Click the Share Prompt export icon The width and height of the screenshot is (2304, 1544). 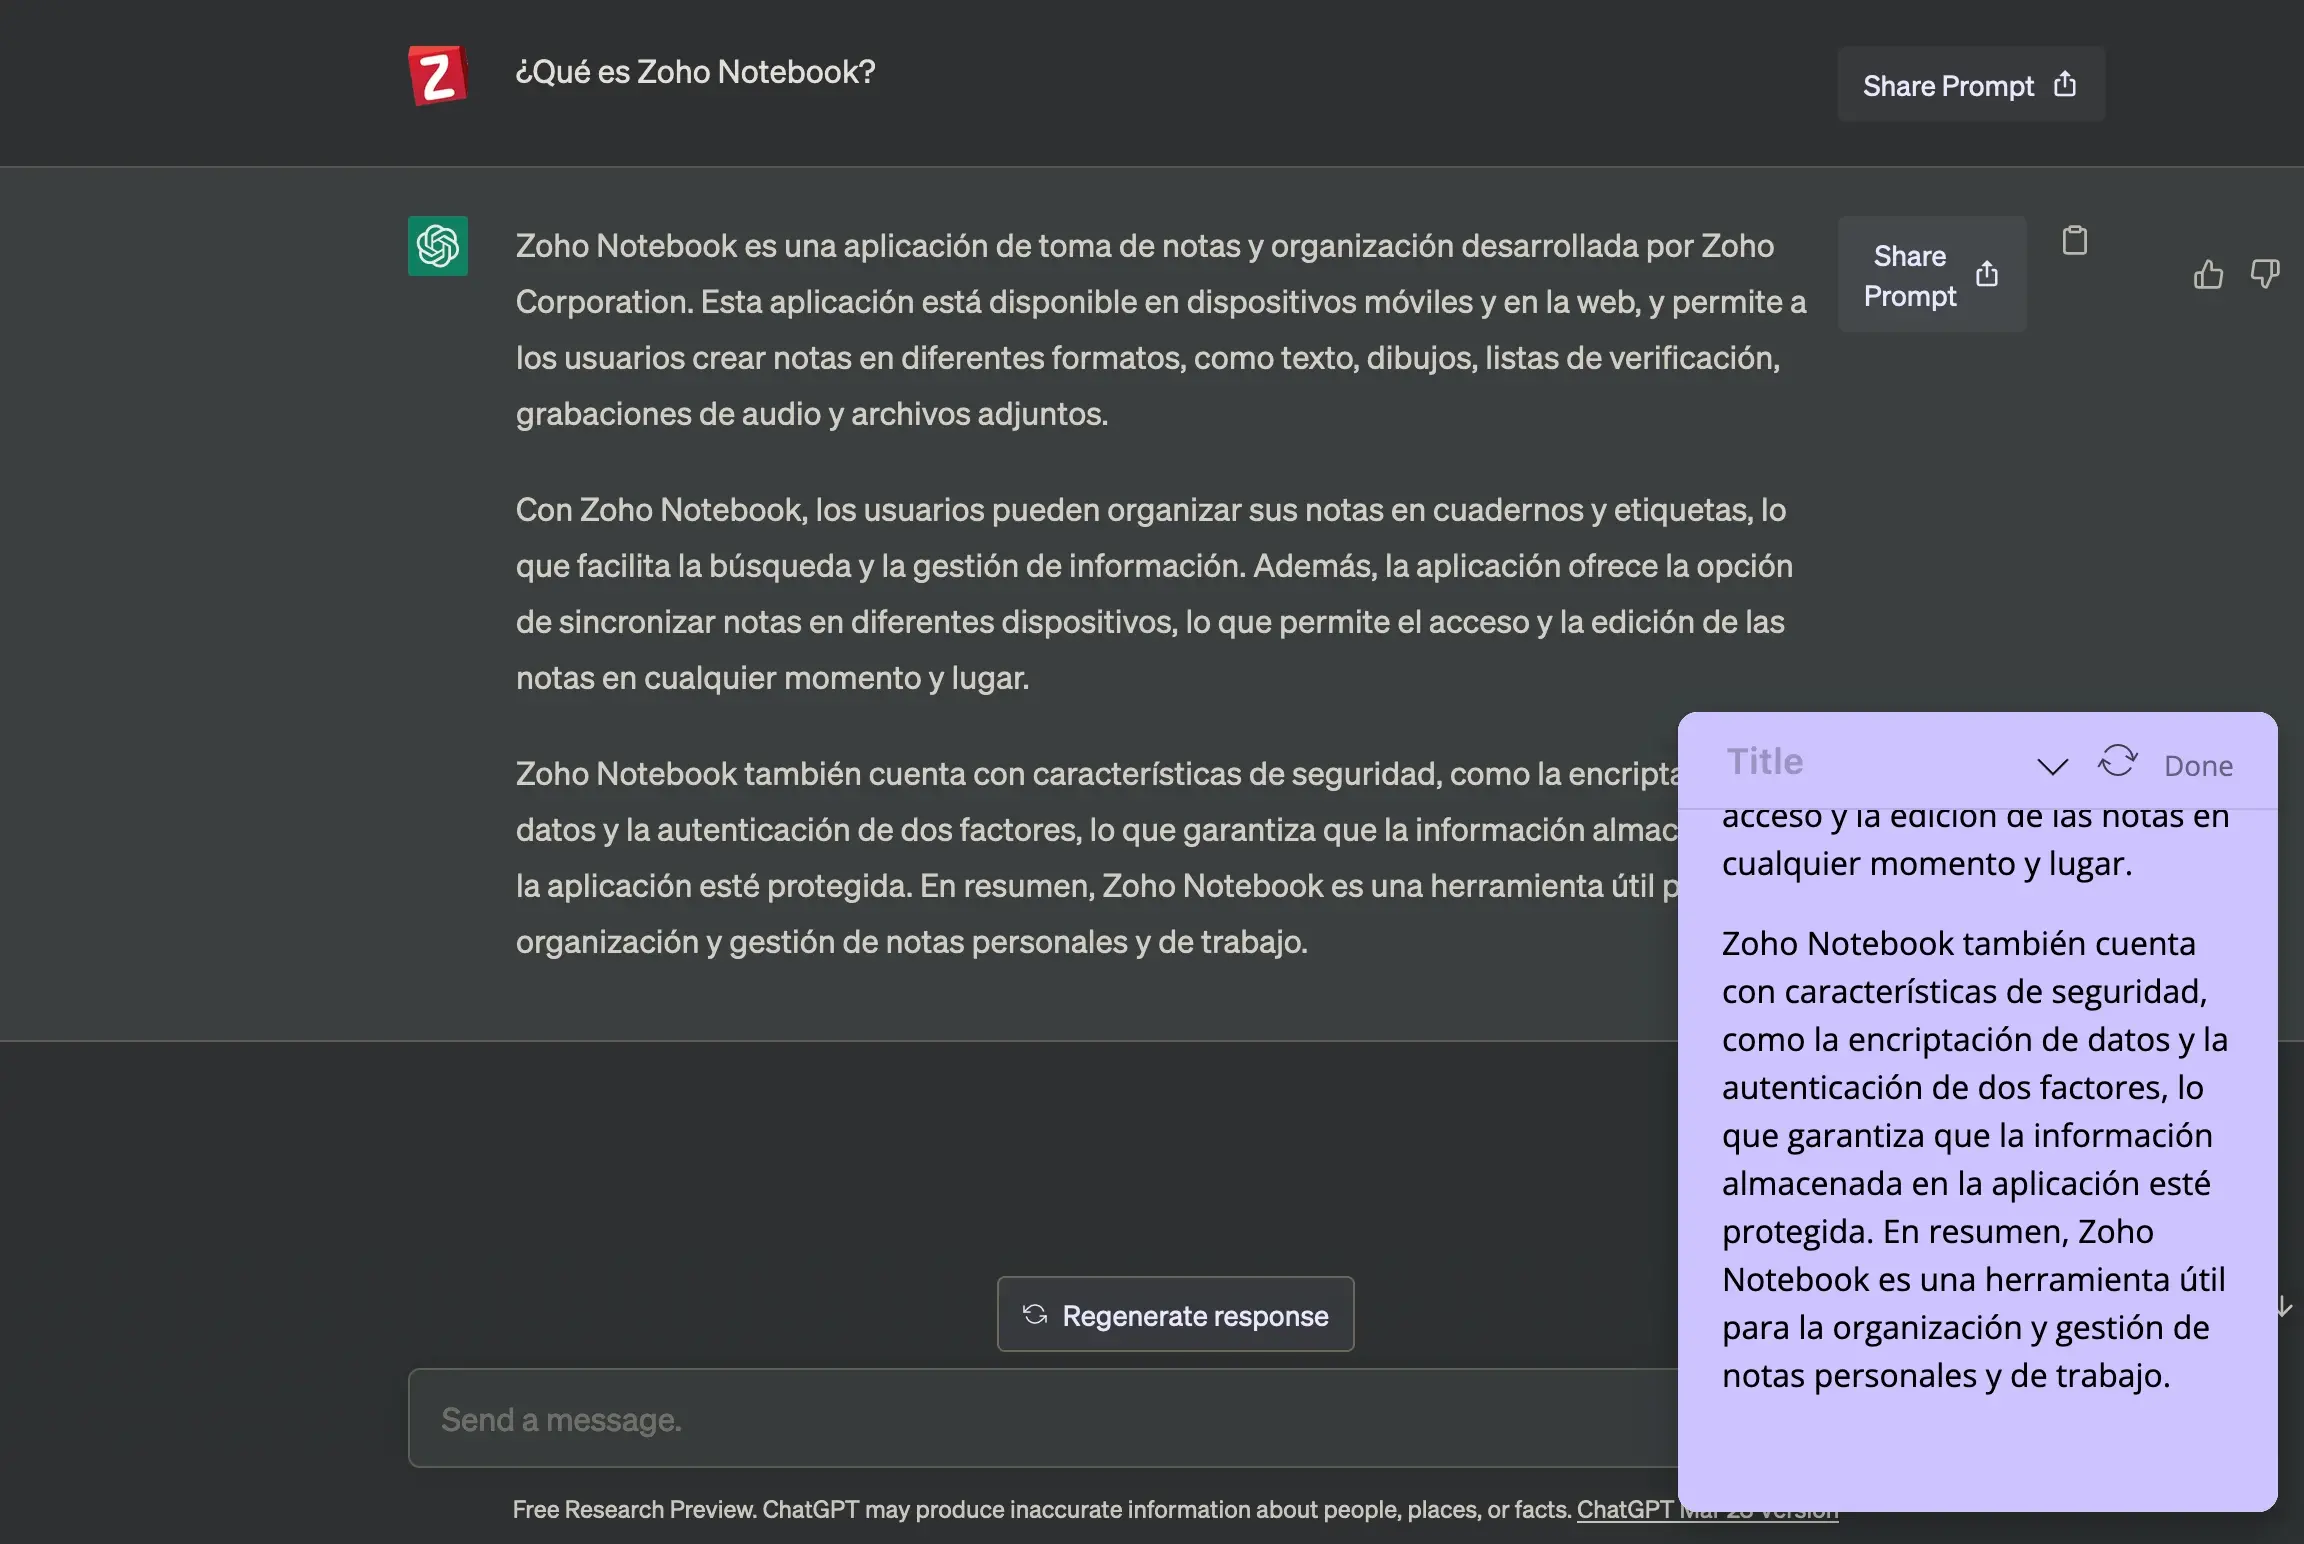(x=2064, y=83)
